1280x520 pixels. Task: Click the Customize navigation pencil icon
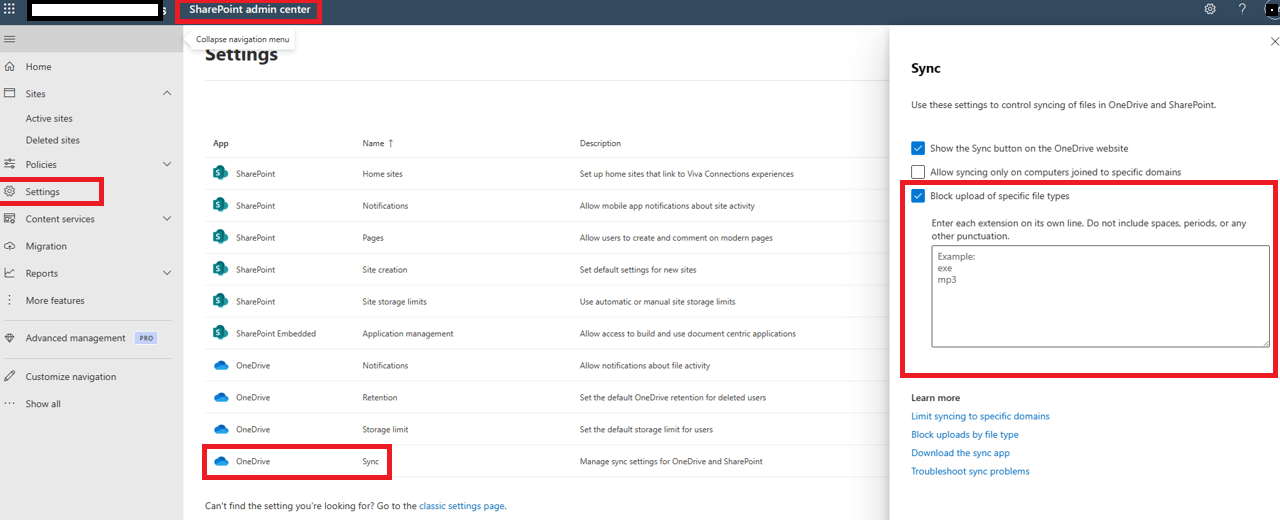point(10,377)
